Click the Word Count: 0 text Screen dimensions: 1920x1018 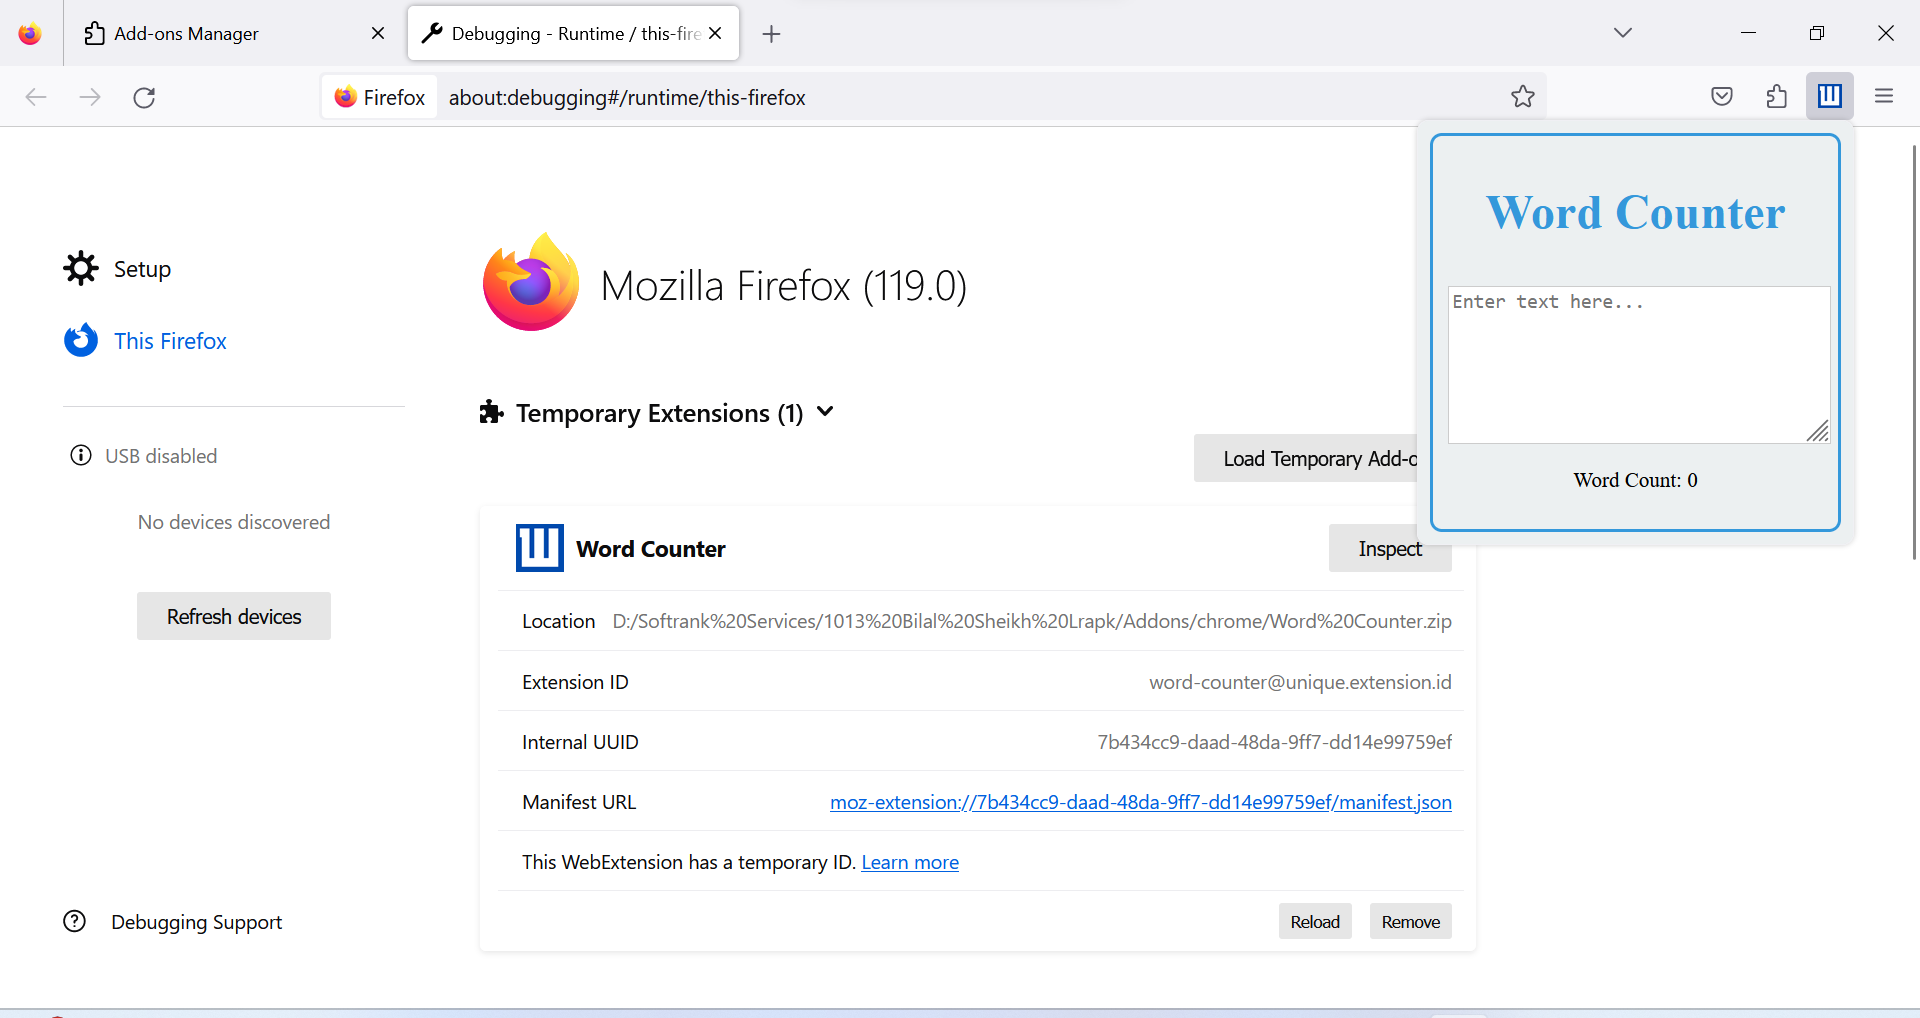point(1635,480)
